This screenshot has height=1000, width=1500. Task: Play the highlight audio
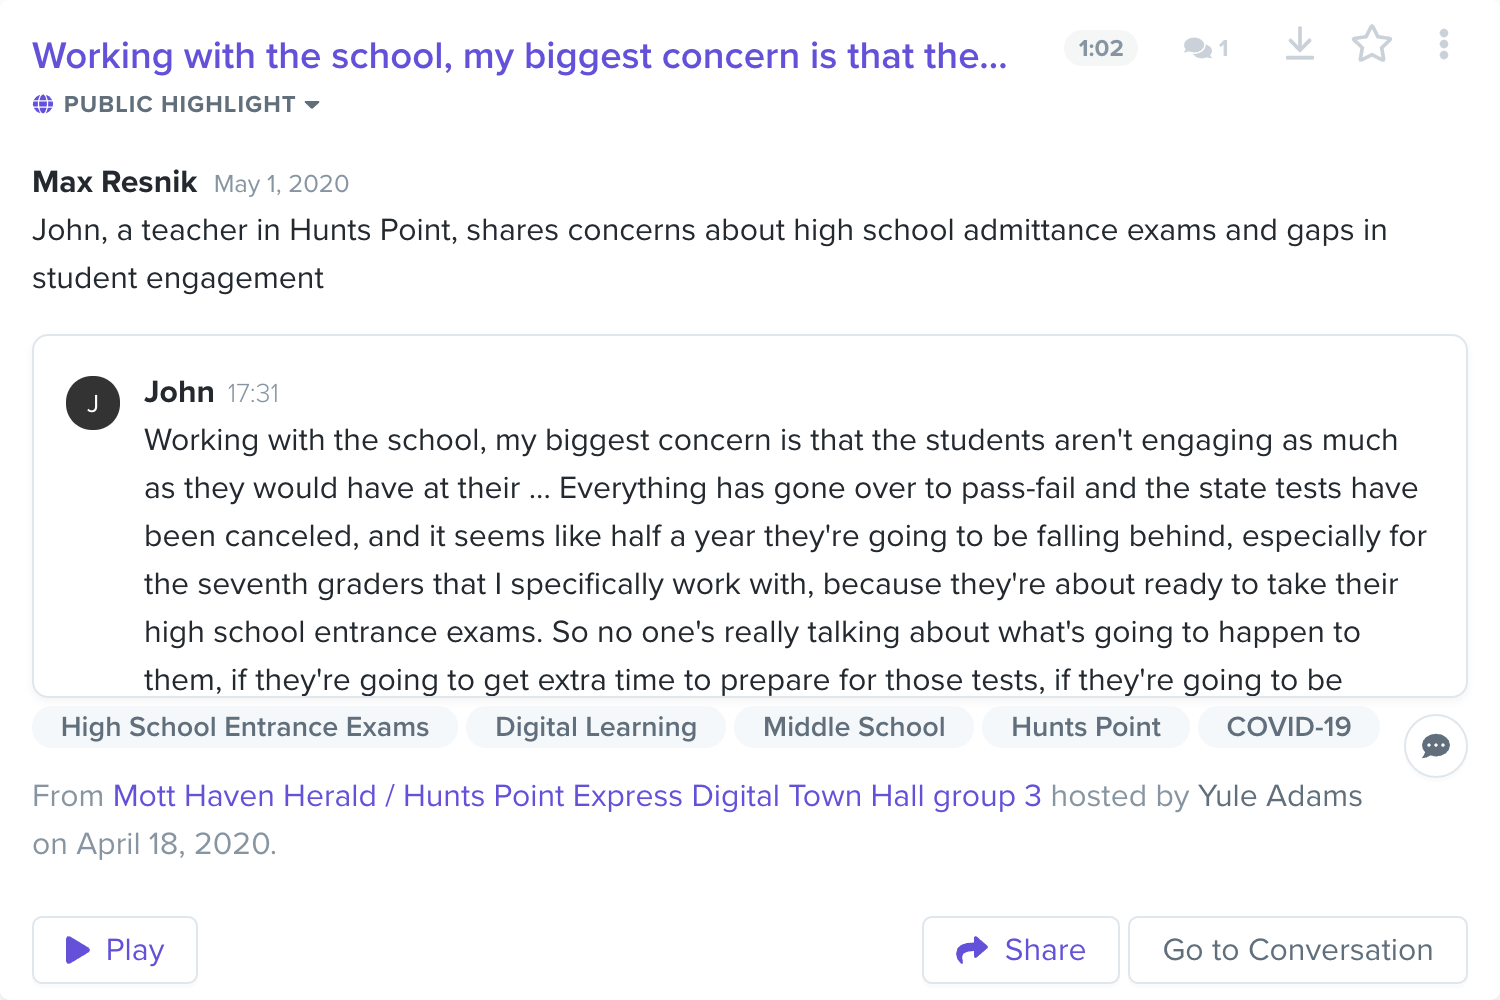[115, 950]
